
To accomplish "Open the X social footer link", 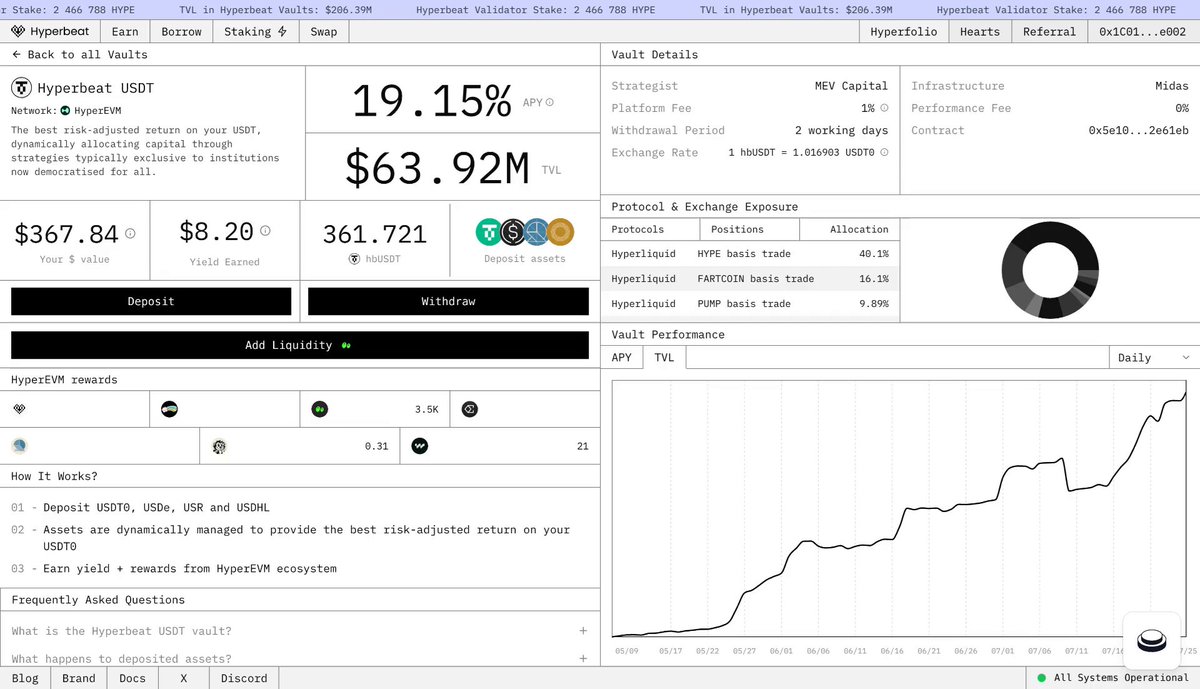I will (x=183, y=678).
